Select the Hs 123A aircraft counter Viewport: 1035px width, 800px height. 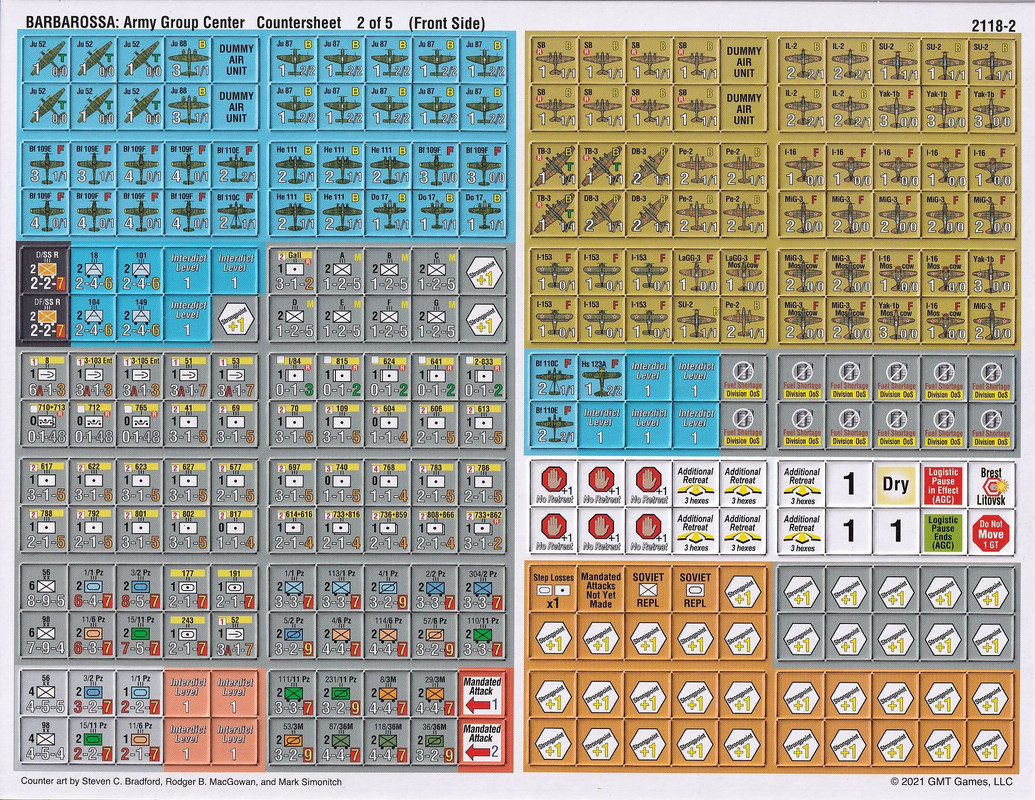tap(601, 378)
